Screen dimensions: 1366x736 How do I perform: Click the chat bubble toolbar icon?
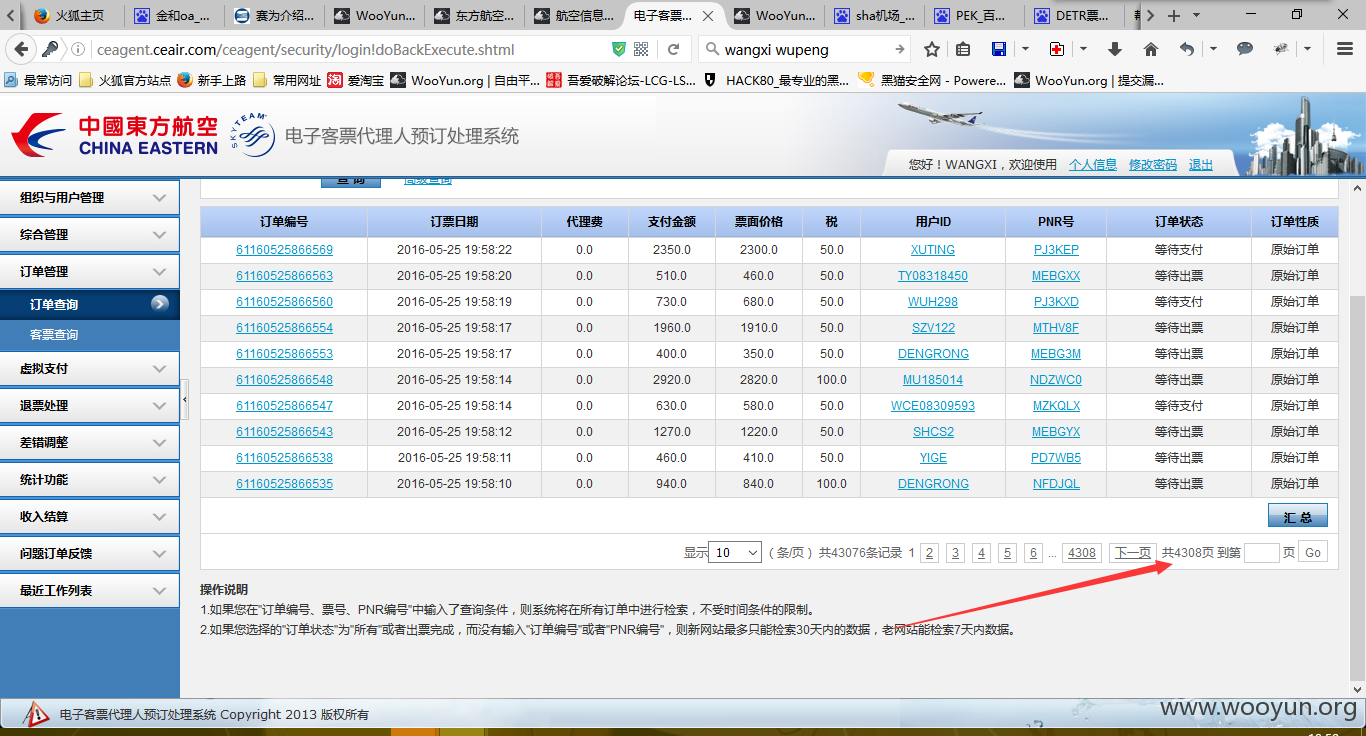tap(1245, 49)
